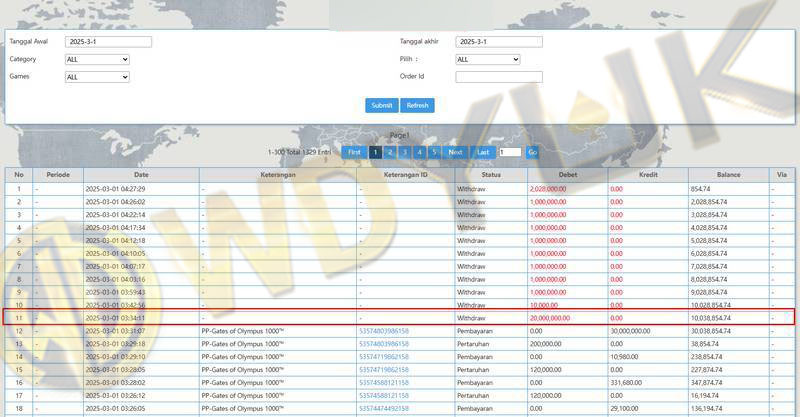Image resolution: width=800 pixels, height=417 pixels.
Task: Click Pertaruhan status in row 13
Action: [473, 344]
